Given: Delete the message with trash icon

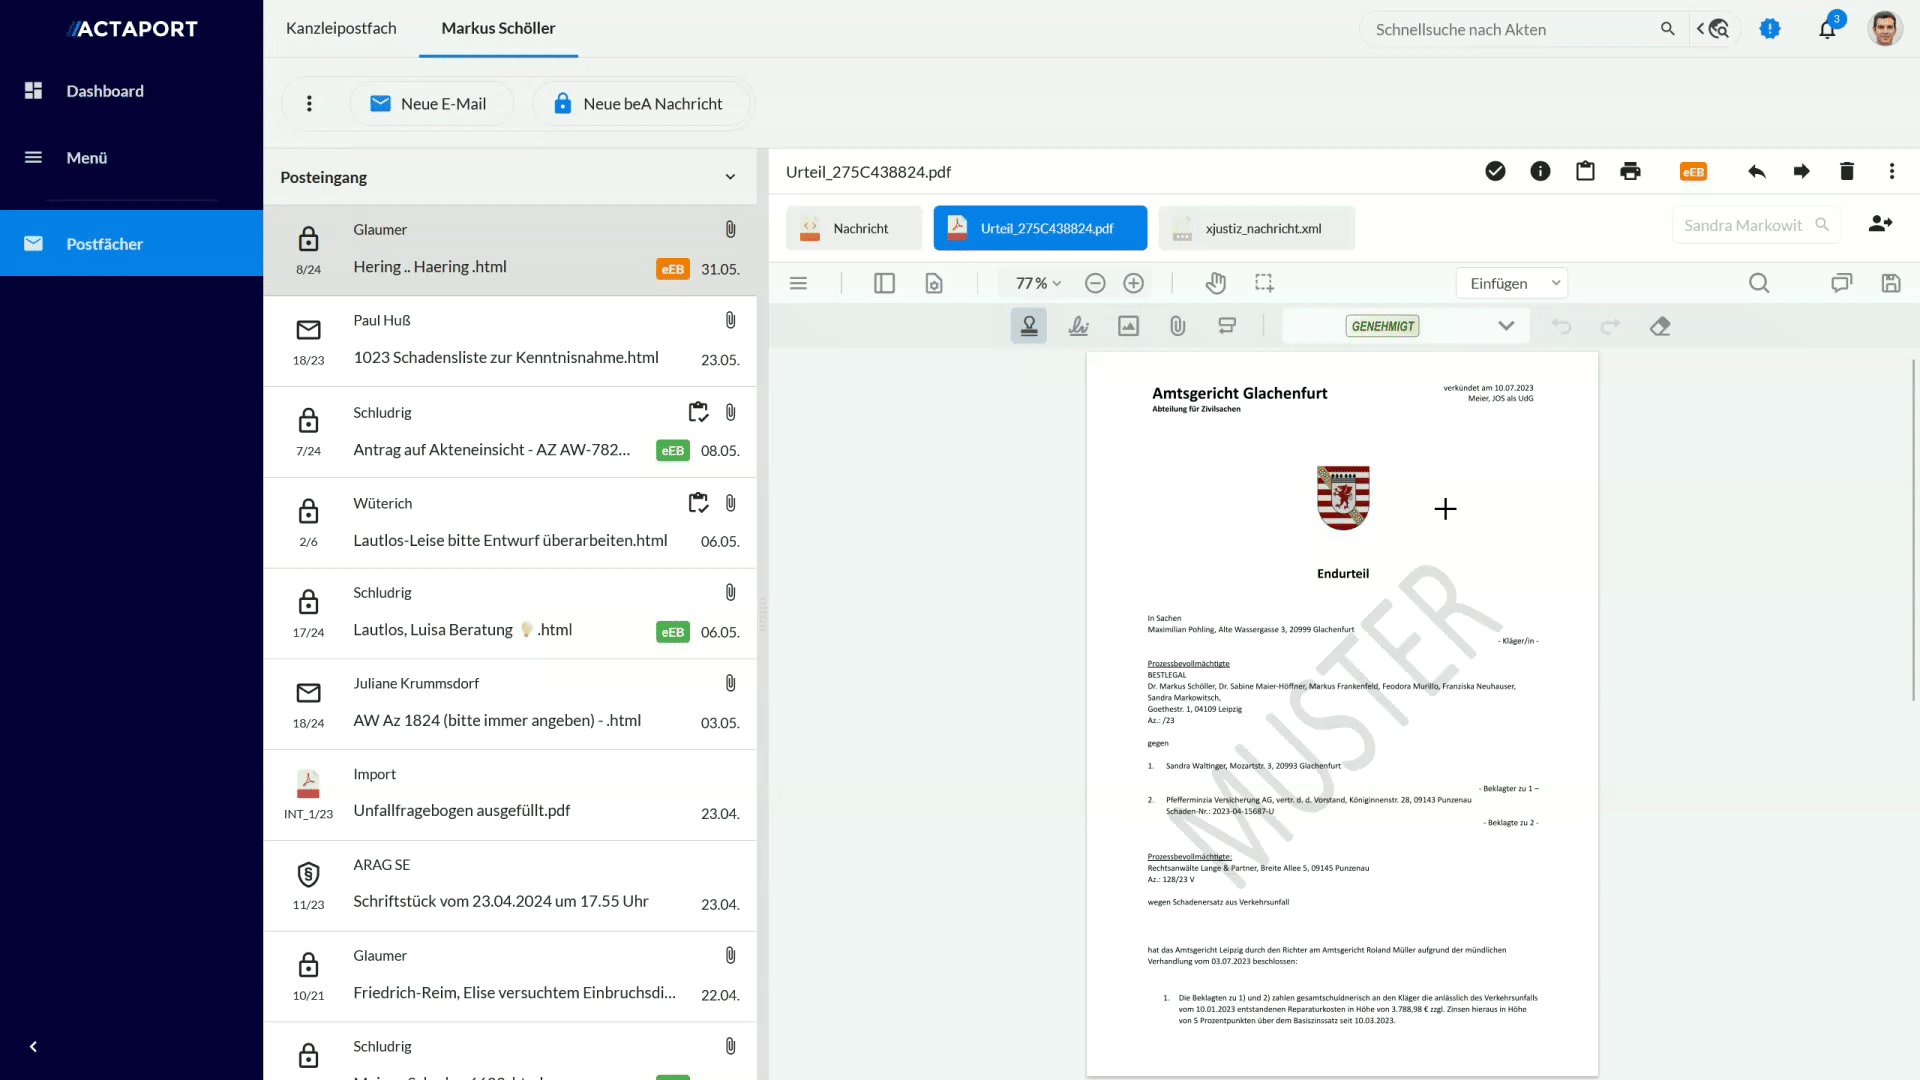Looking at the screenshot, I should coord(1847,172).
